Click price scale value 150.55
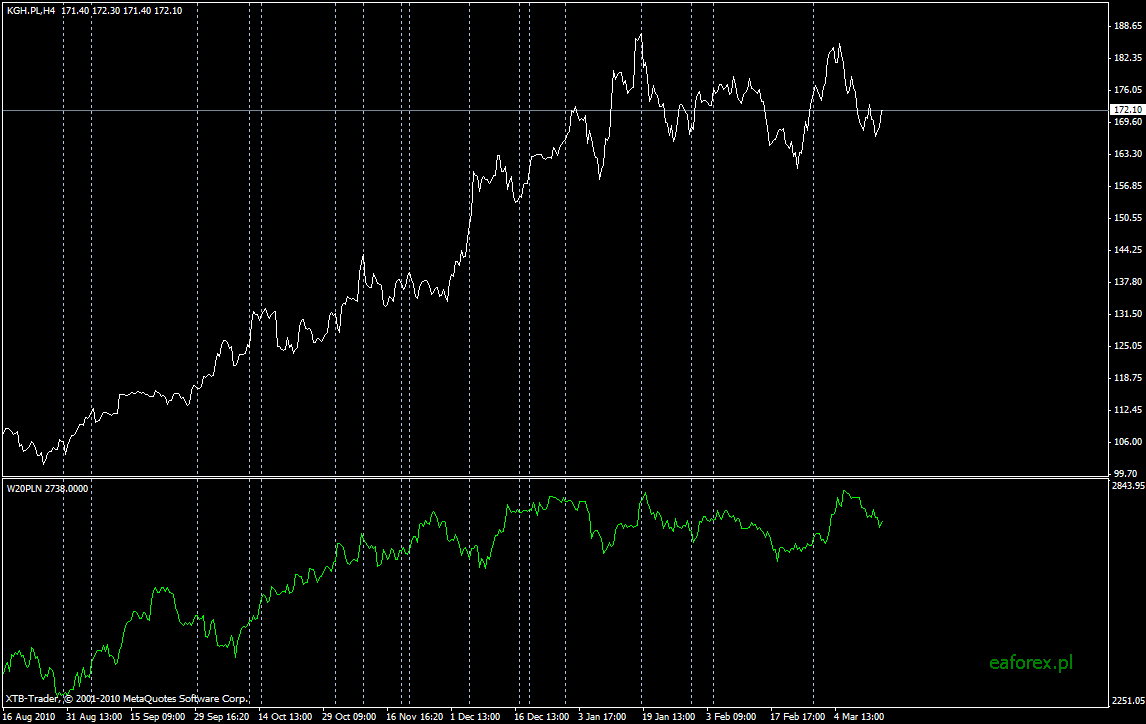 click(x=1128, y=218)
